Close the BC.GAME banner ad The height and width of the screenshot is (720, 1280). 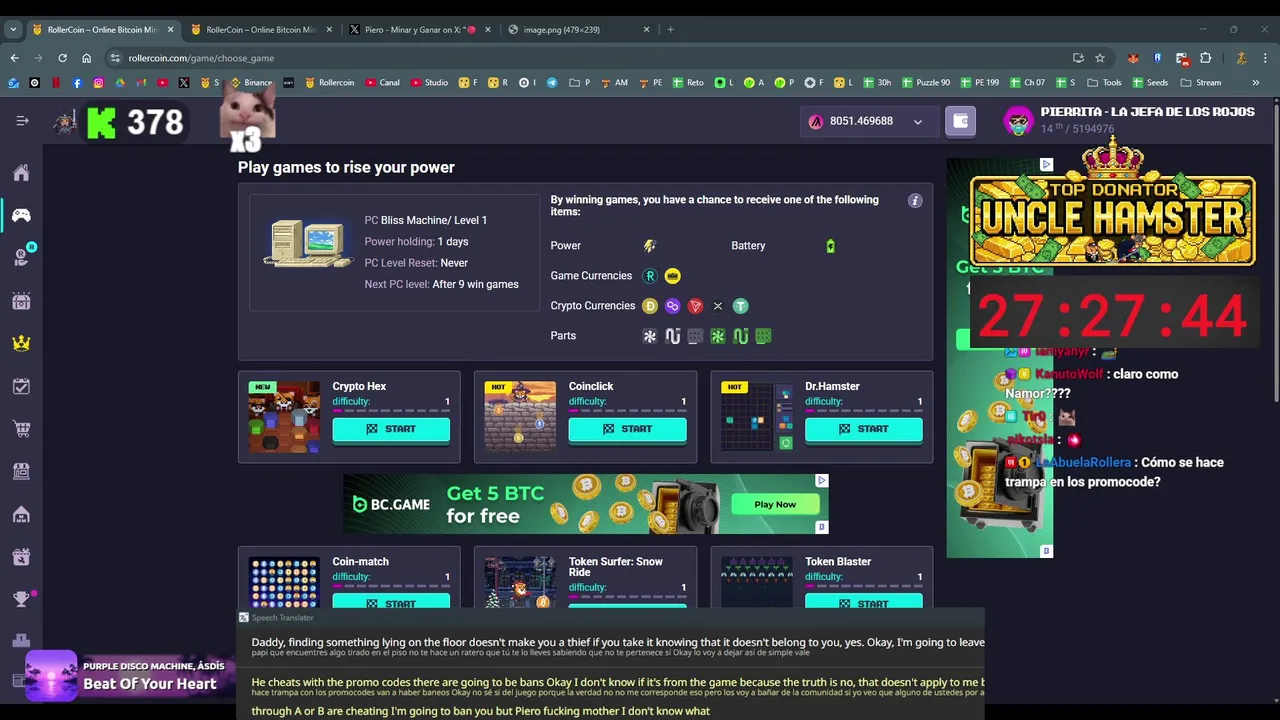[822, 481]
